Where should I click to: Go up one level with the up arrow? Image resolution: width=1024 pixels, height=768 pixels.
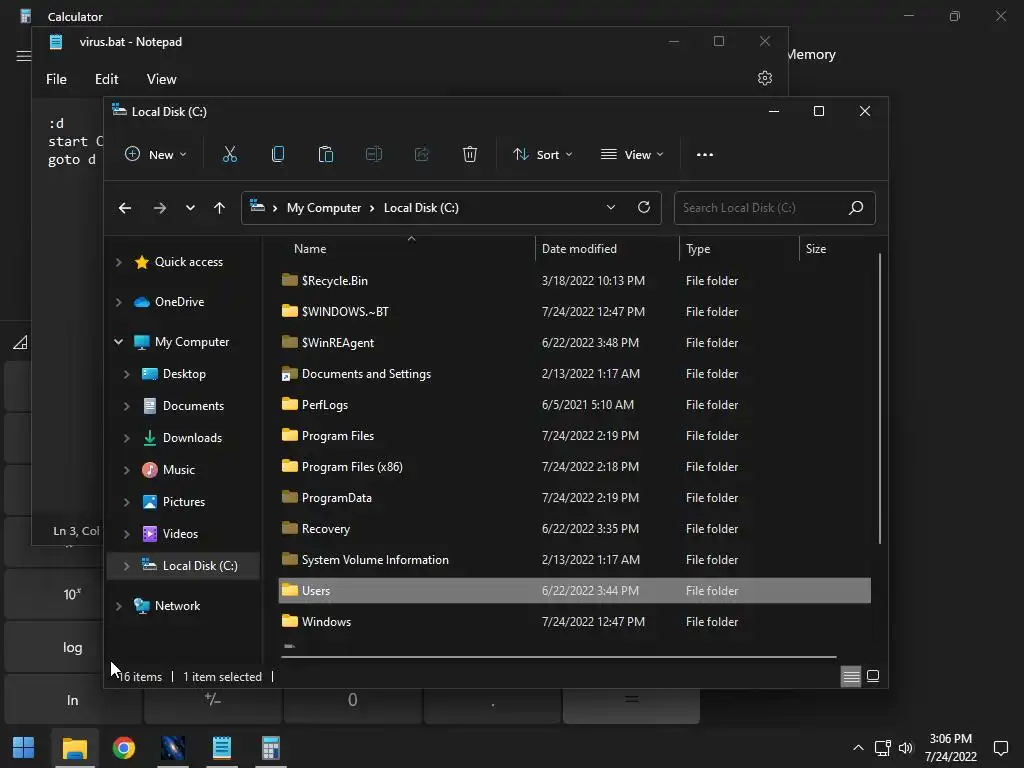coord(219,208)
